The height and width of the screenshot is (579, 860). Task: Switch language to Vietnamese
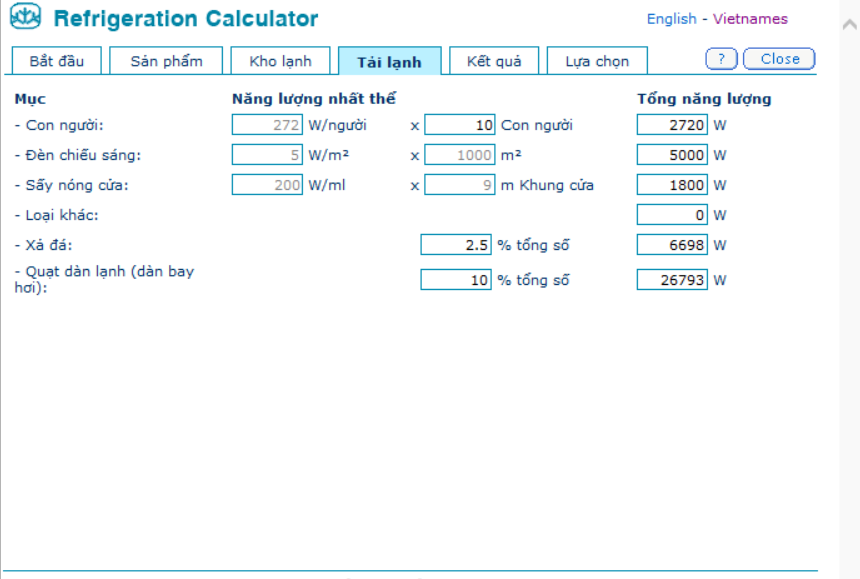click(750, 19)
